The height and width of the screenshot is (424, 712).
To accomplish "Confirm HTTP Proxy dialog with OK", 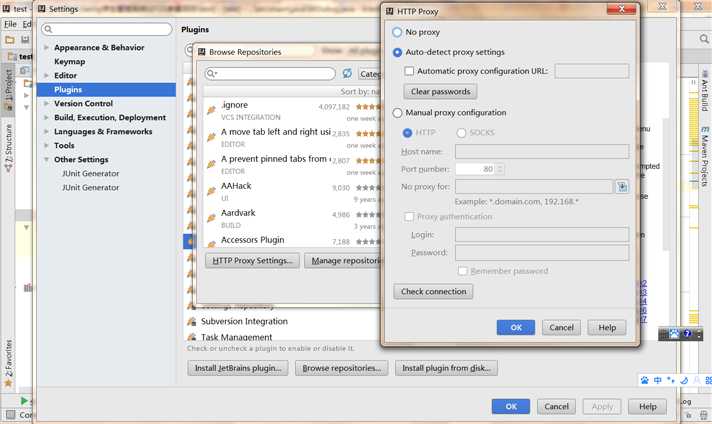I will [x=516, y=327].
